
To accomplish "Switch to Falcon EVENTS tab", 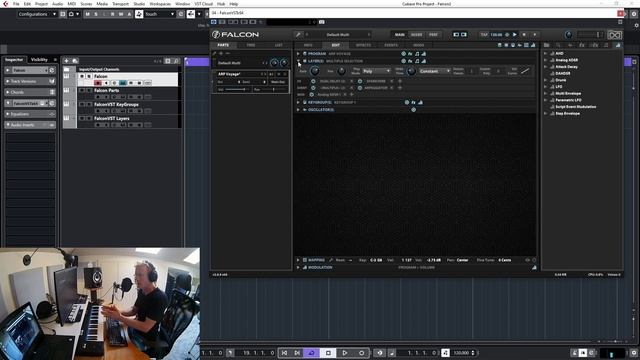I will [391, 45].
